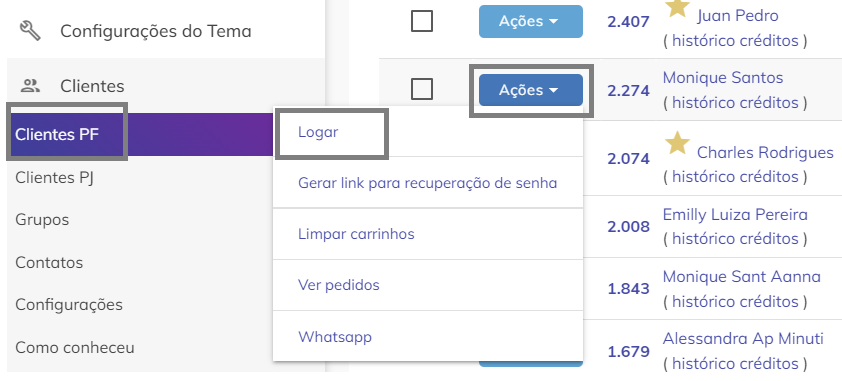This screenshot has width=842, height=381.
Task: Click the gold star beside Juan Pedro
Action: 677,8
